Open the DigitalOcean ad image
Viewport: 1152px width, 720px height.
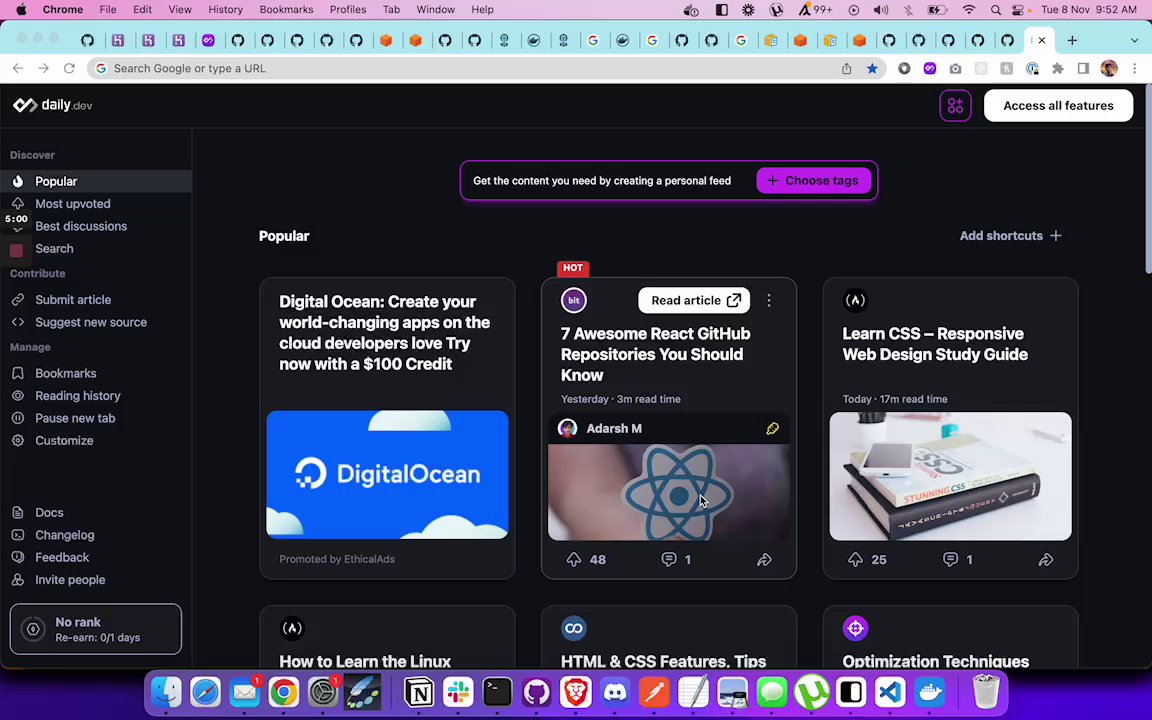[x=387, y=475]
